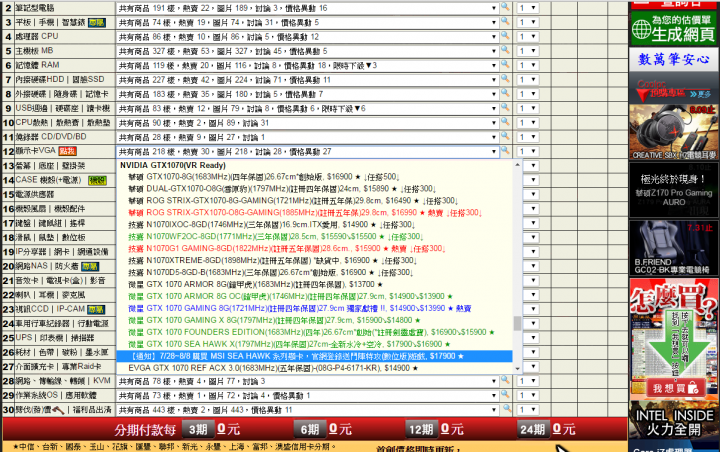Pick MSI GTX 1070 ARMOR 8G $13700
Viewport: 720px width, 452px height.
(x=314, y=284)
